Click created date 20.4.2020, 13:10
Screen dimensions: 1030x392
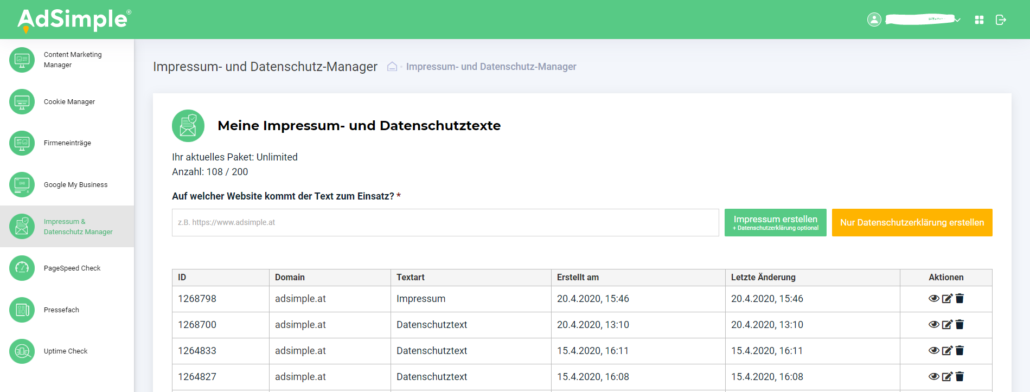pyautogui.click(x=593, y=324)
